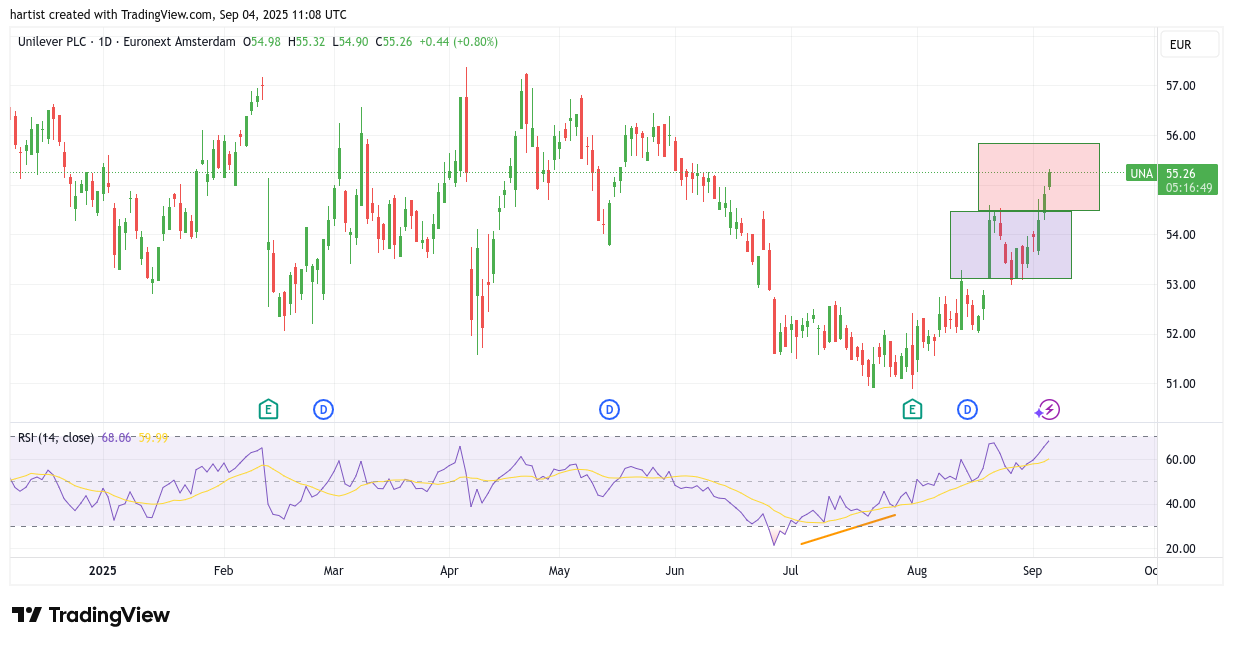
Task: Click the RSI value 68.06
Action: click(x=117, y=437)
